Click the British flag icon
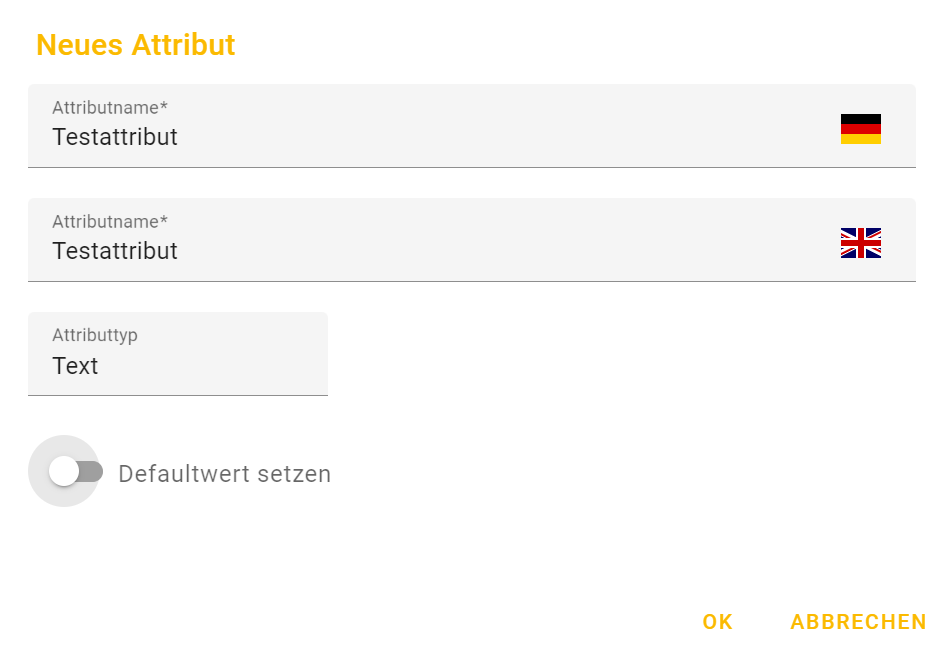Viewport: 947px width, 655px height. (860, 243)
